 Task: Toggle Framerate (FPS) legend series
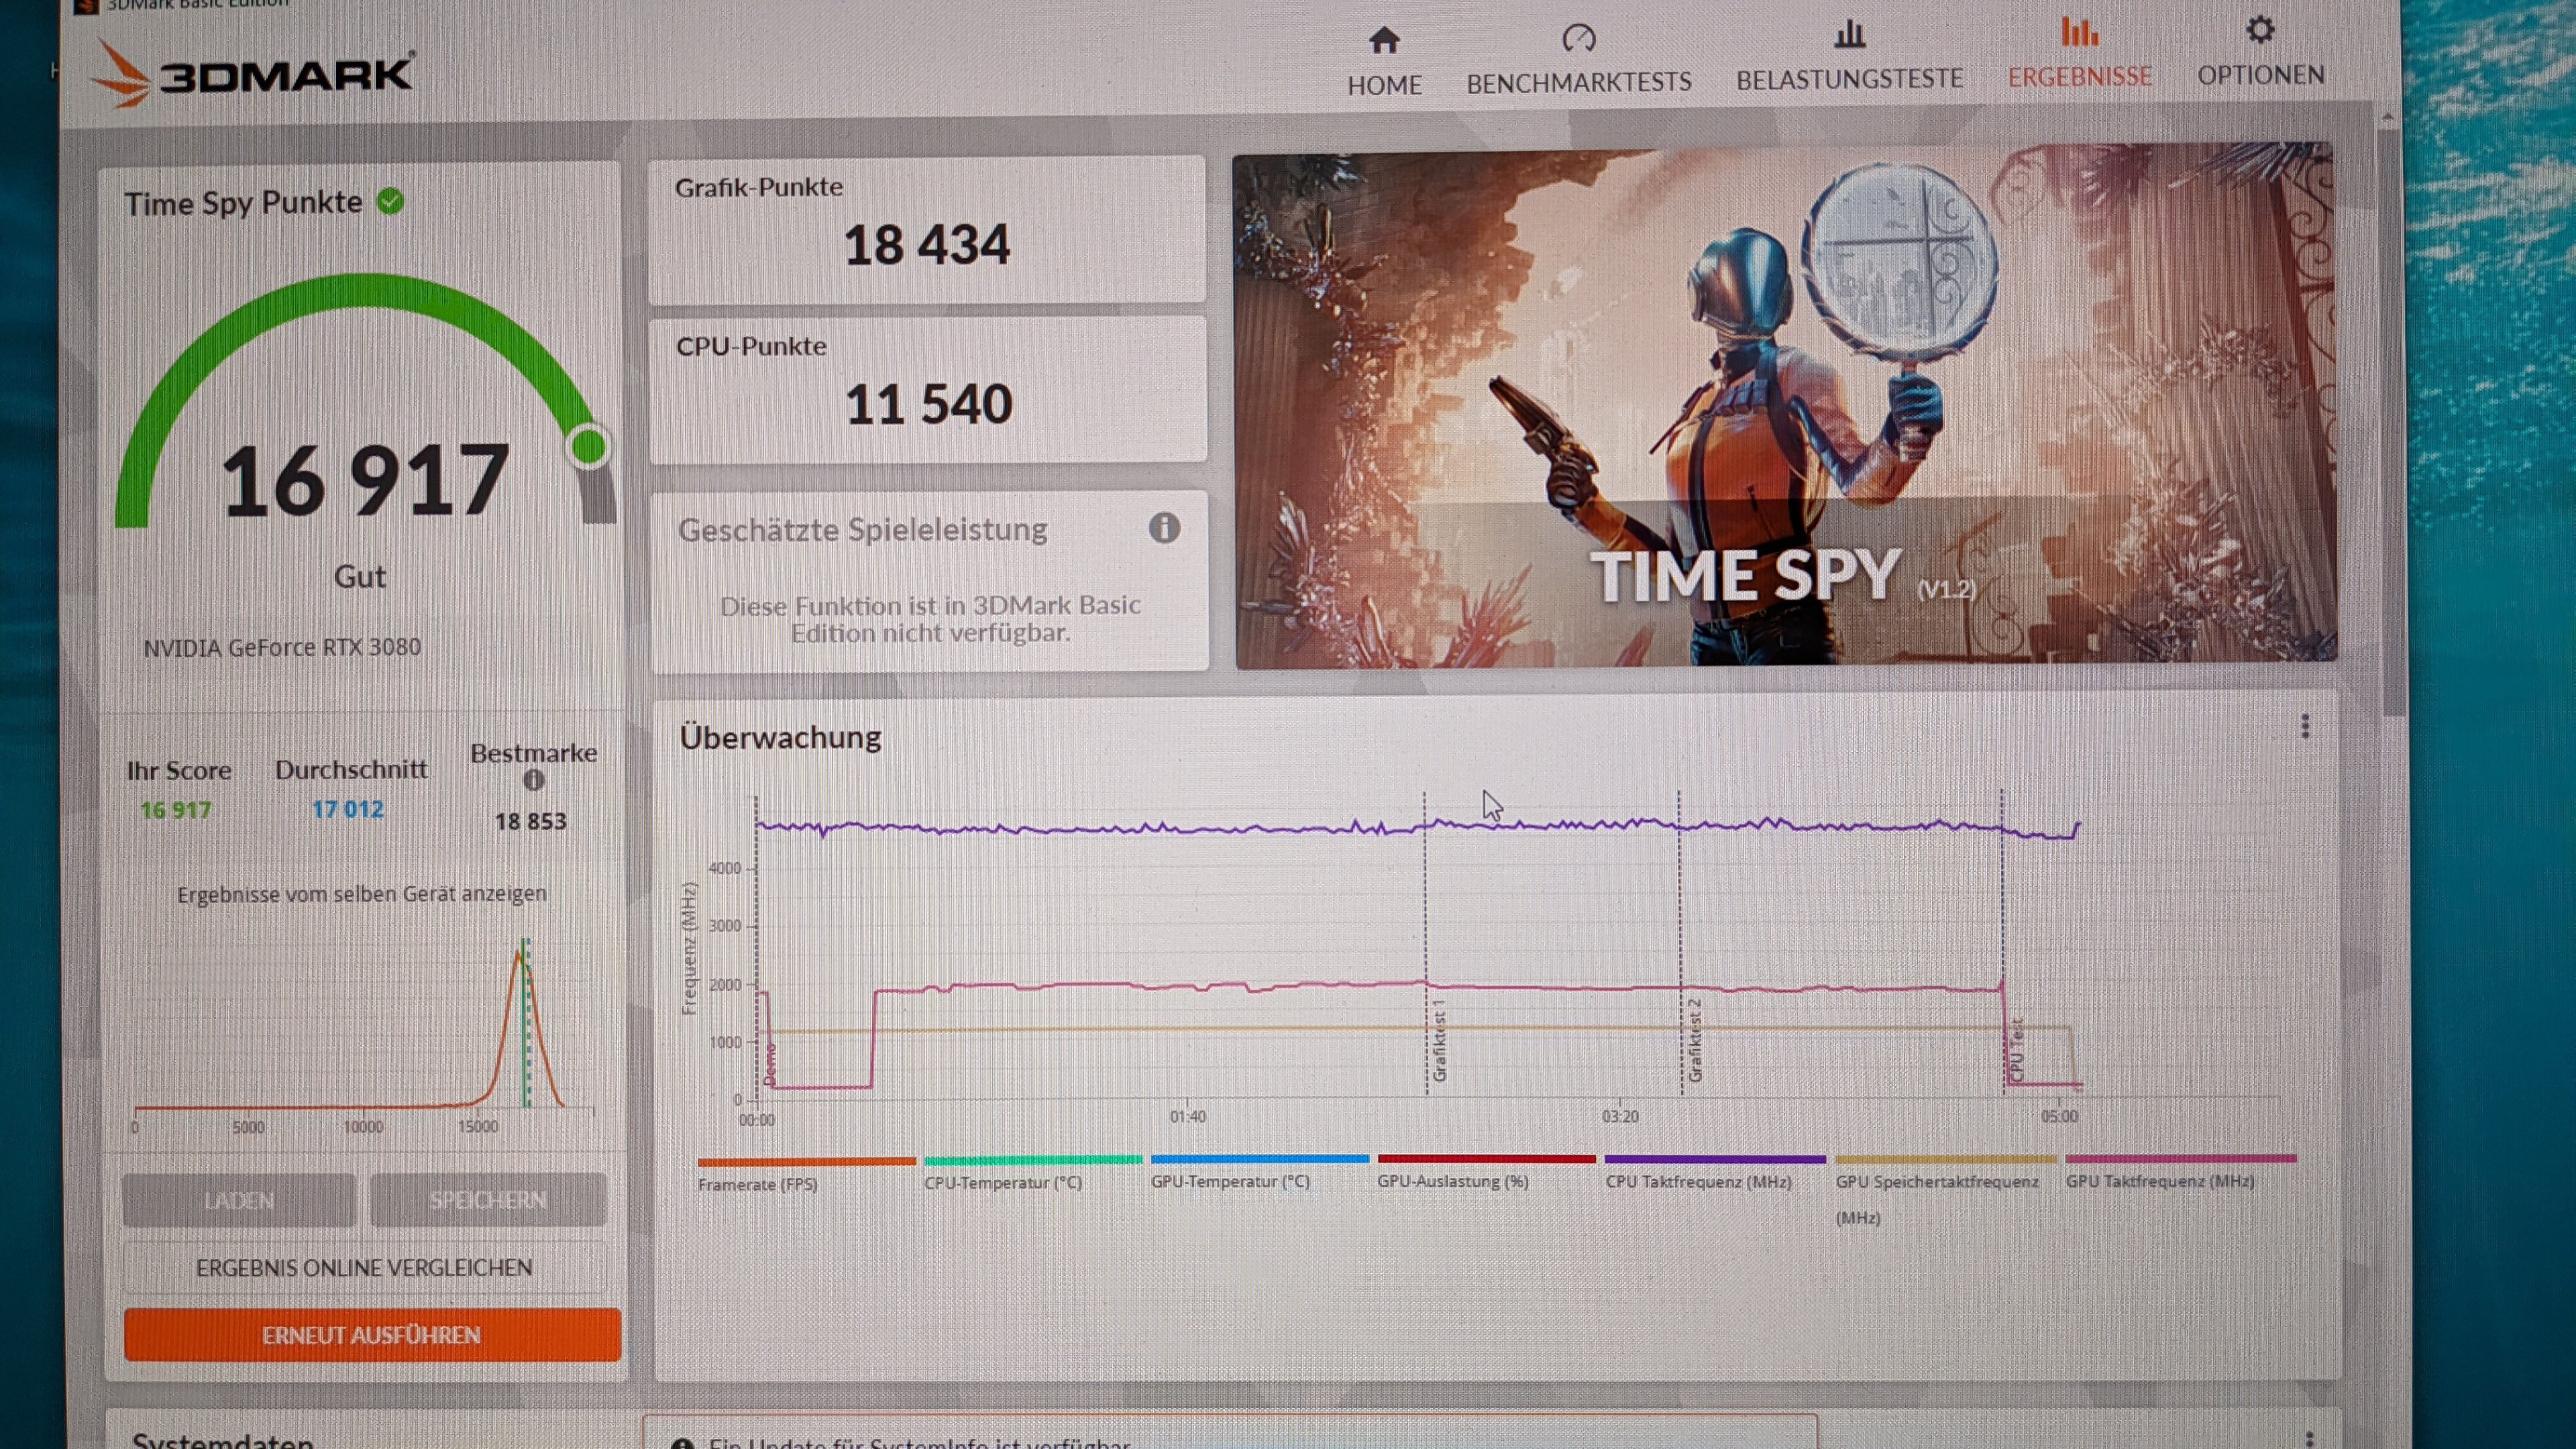pos(757,1184)
